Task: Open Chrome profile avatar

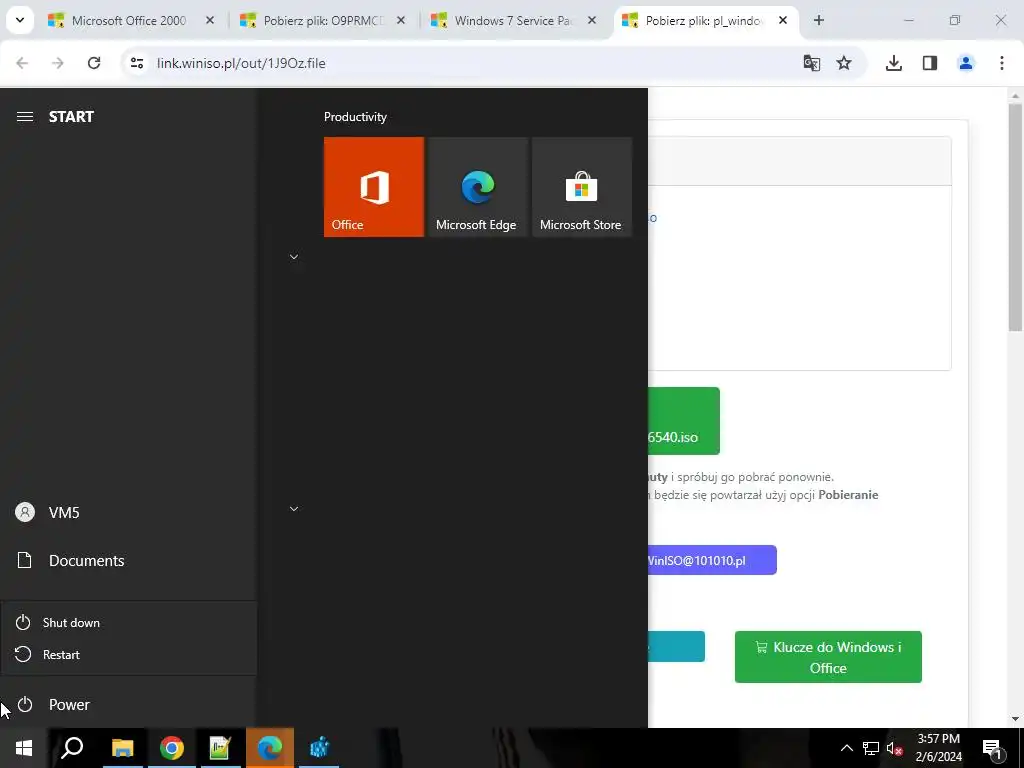Action: click(x=966, y=63)
